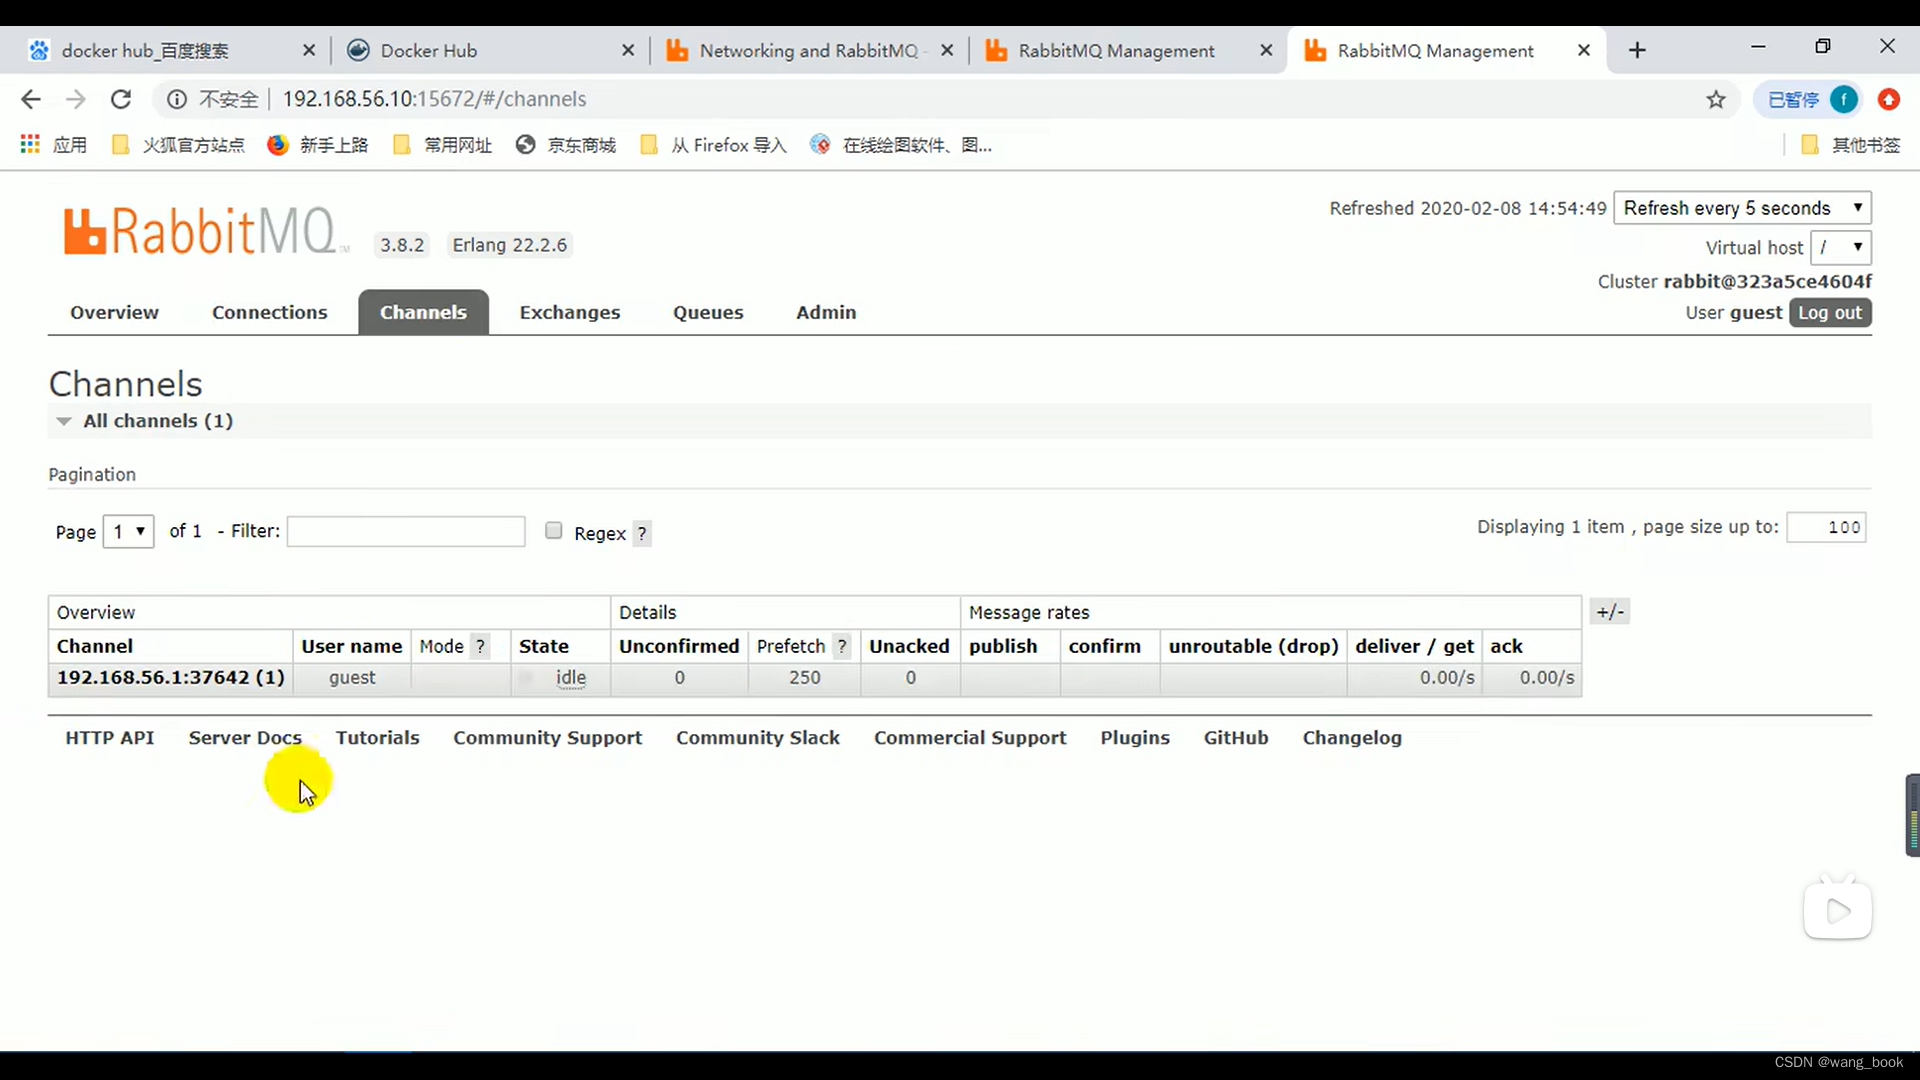The height and width of the screenshot is (1080, 1920).
Task: Open the common sites bookmark folder
Action: point(443,145)
